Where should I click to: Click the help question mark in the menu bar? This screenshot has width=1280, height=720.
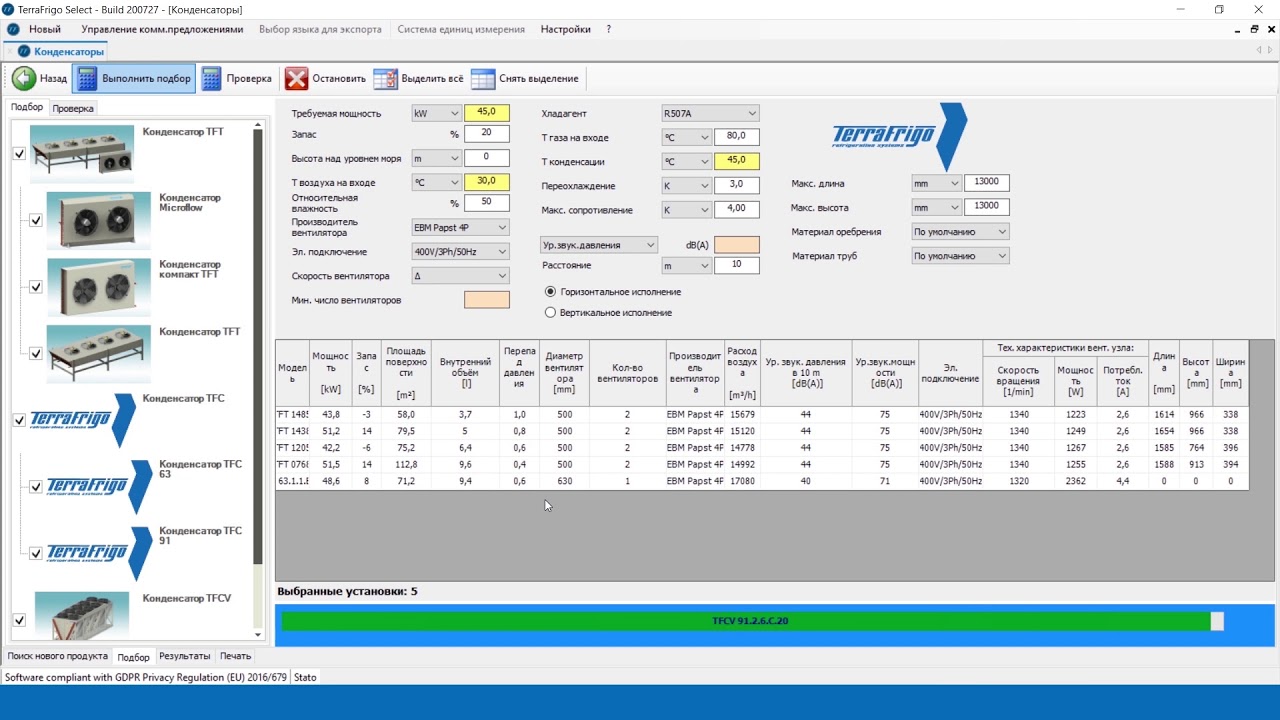click(x=609, y=30)
